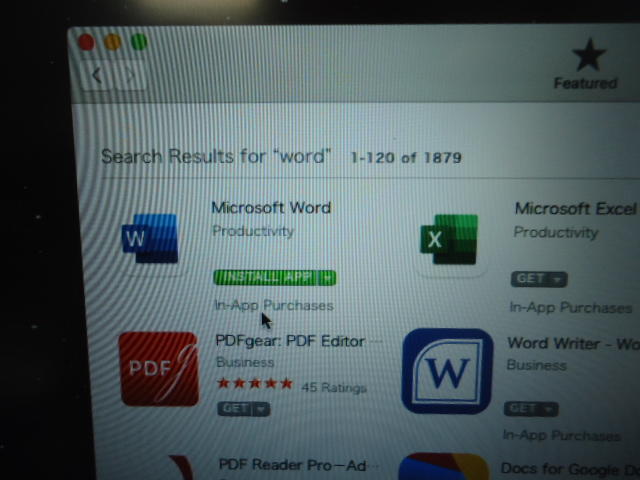Open the Featured tab with star icon
This screenshot has height=480, width=640.
(x=587, y=64)
